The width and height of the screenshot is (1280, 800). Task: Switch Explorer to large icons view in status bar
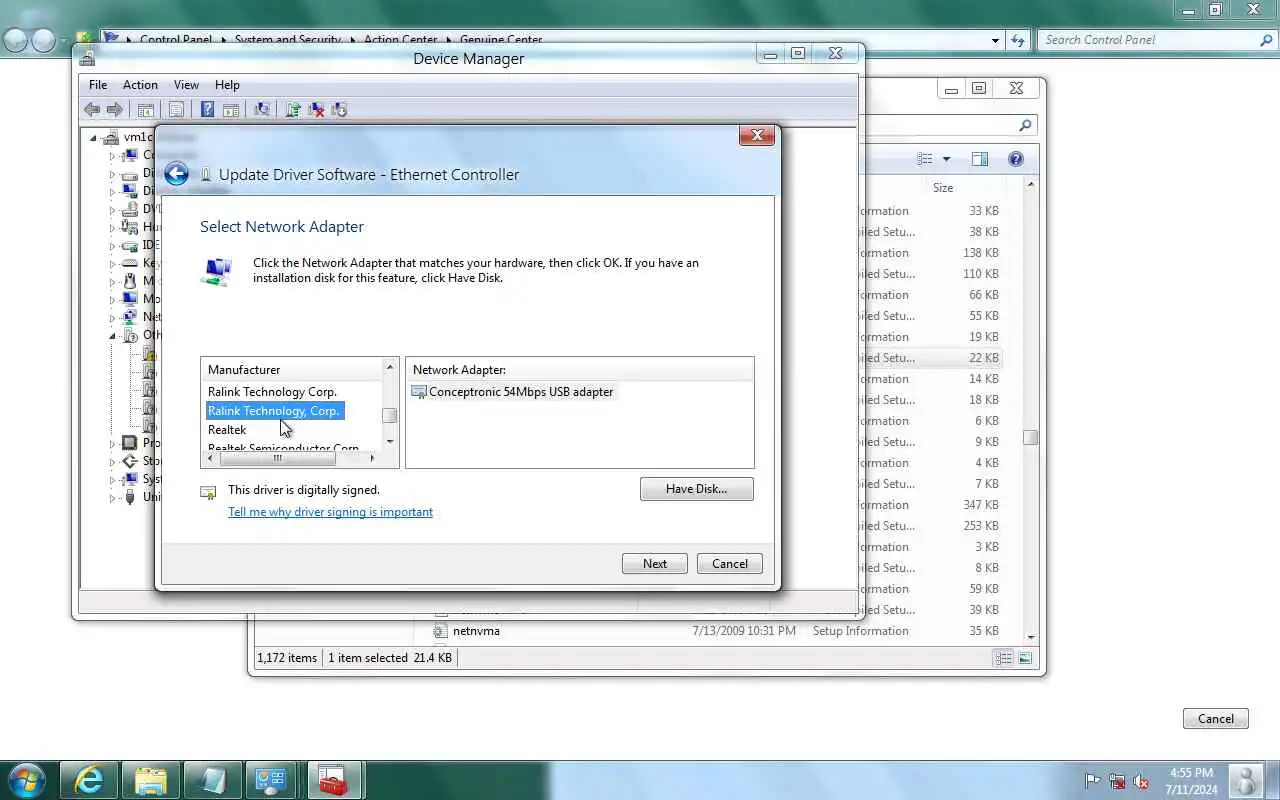click(x=1025, y=658)
